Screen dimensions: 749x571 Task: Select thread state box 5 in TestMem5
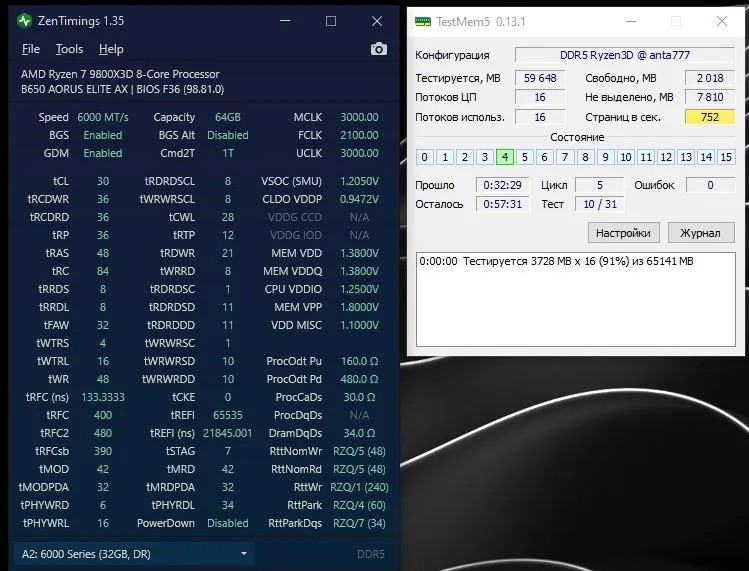pyautogui.click(x=525, y=157)
